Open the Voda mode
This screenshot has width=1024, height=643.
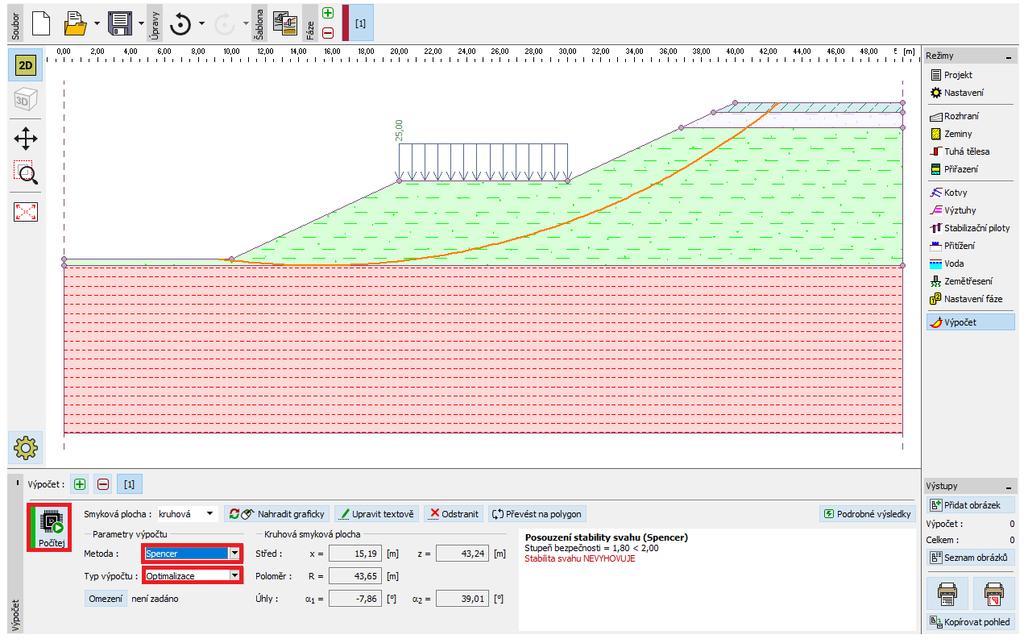tap(970, 264)
